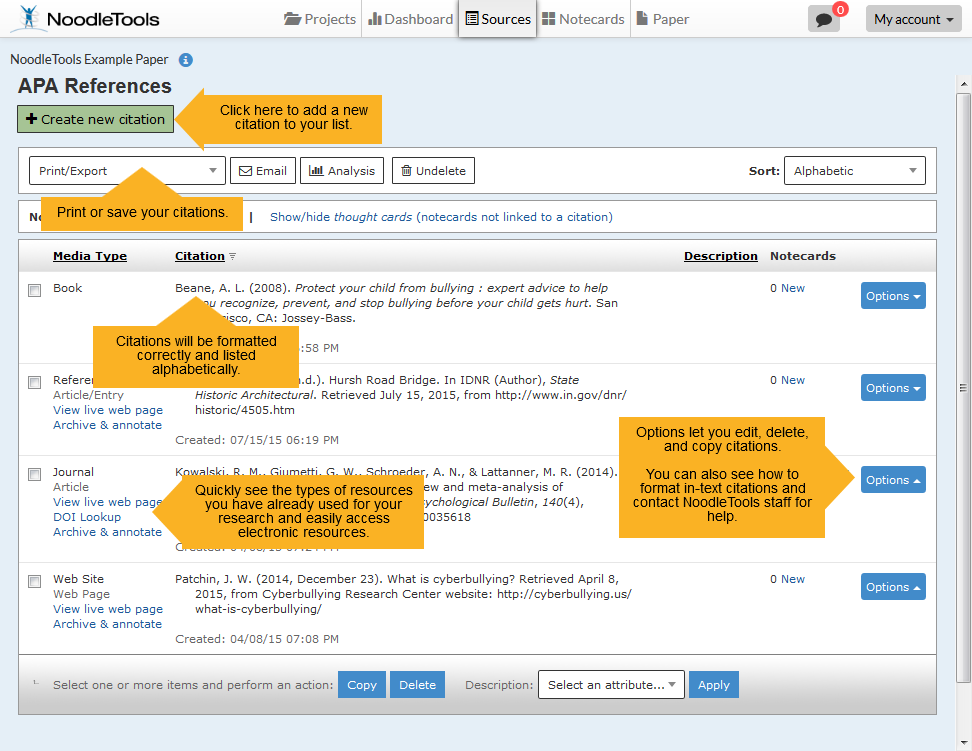Click the NoodleTools logo

point(87,19)
